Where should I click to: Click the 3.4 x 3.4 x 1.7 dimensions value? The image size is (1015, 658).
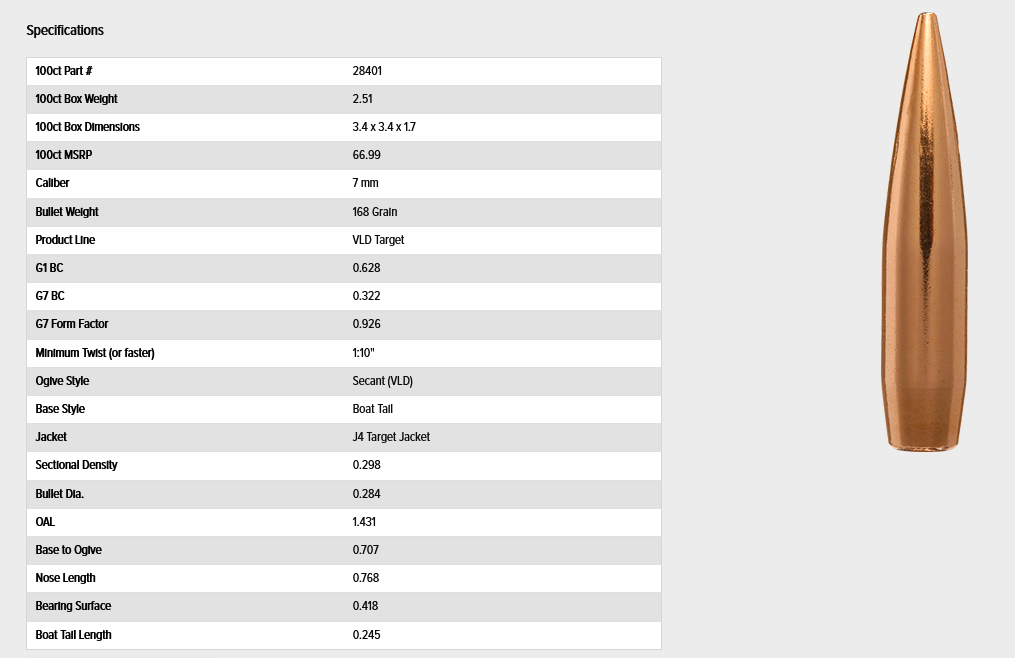point(384,127)
